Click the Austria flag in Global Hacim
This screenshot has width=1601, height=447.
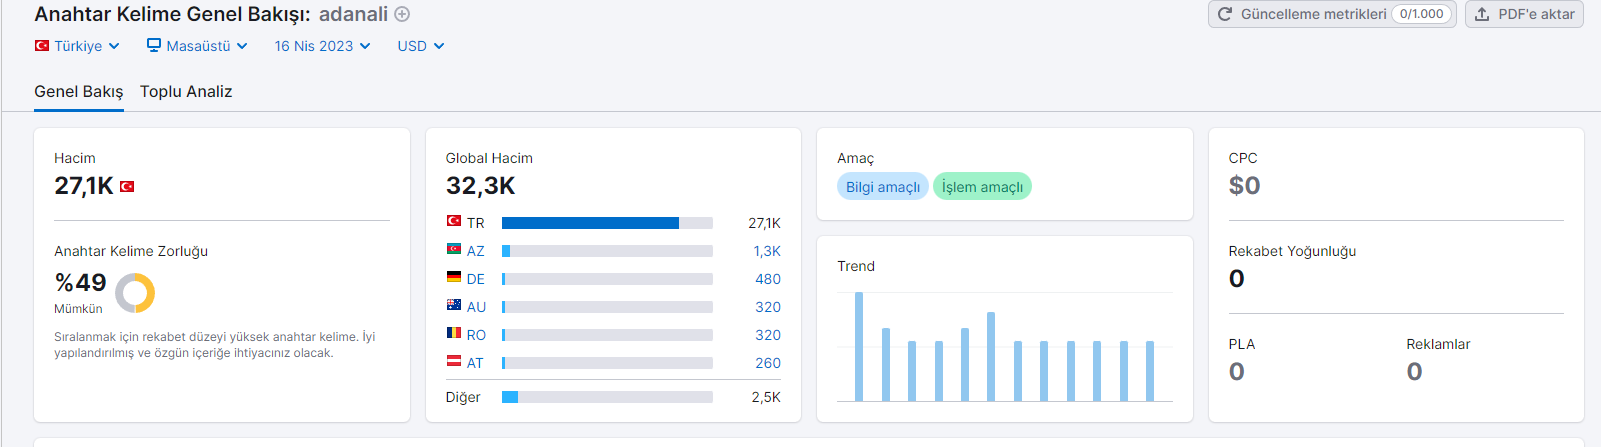pyautogui.click(x=454, y=361)
